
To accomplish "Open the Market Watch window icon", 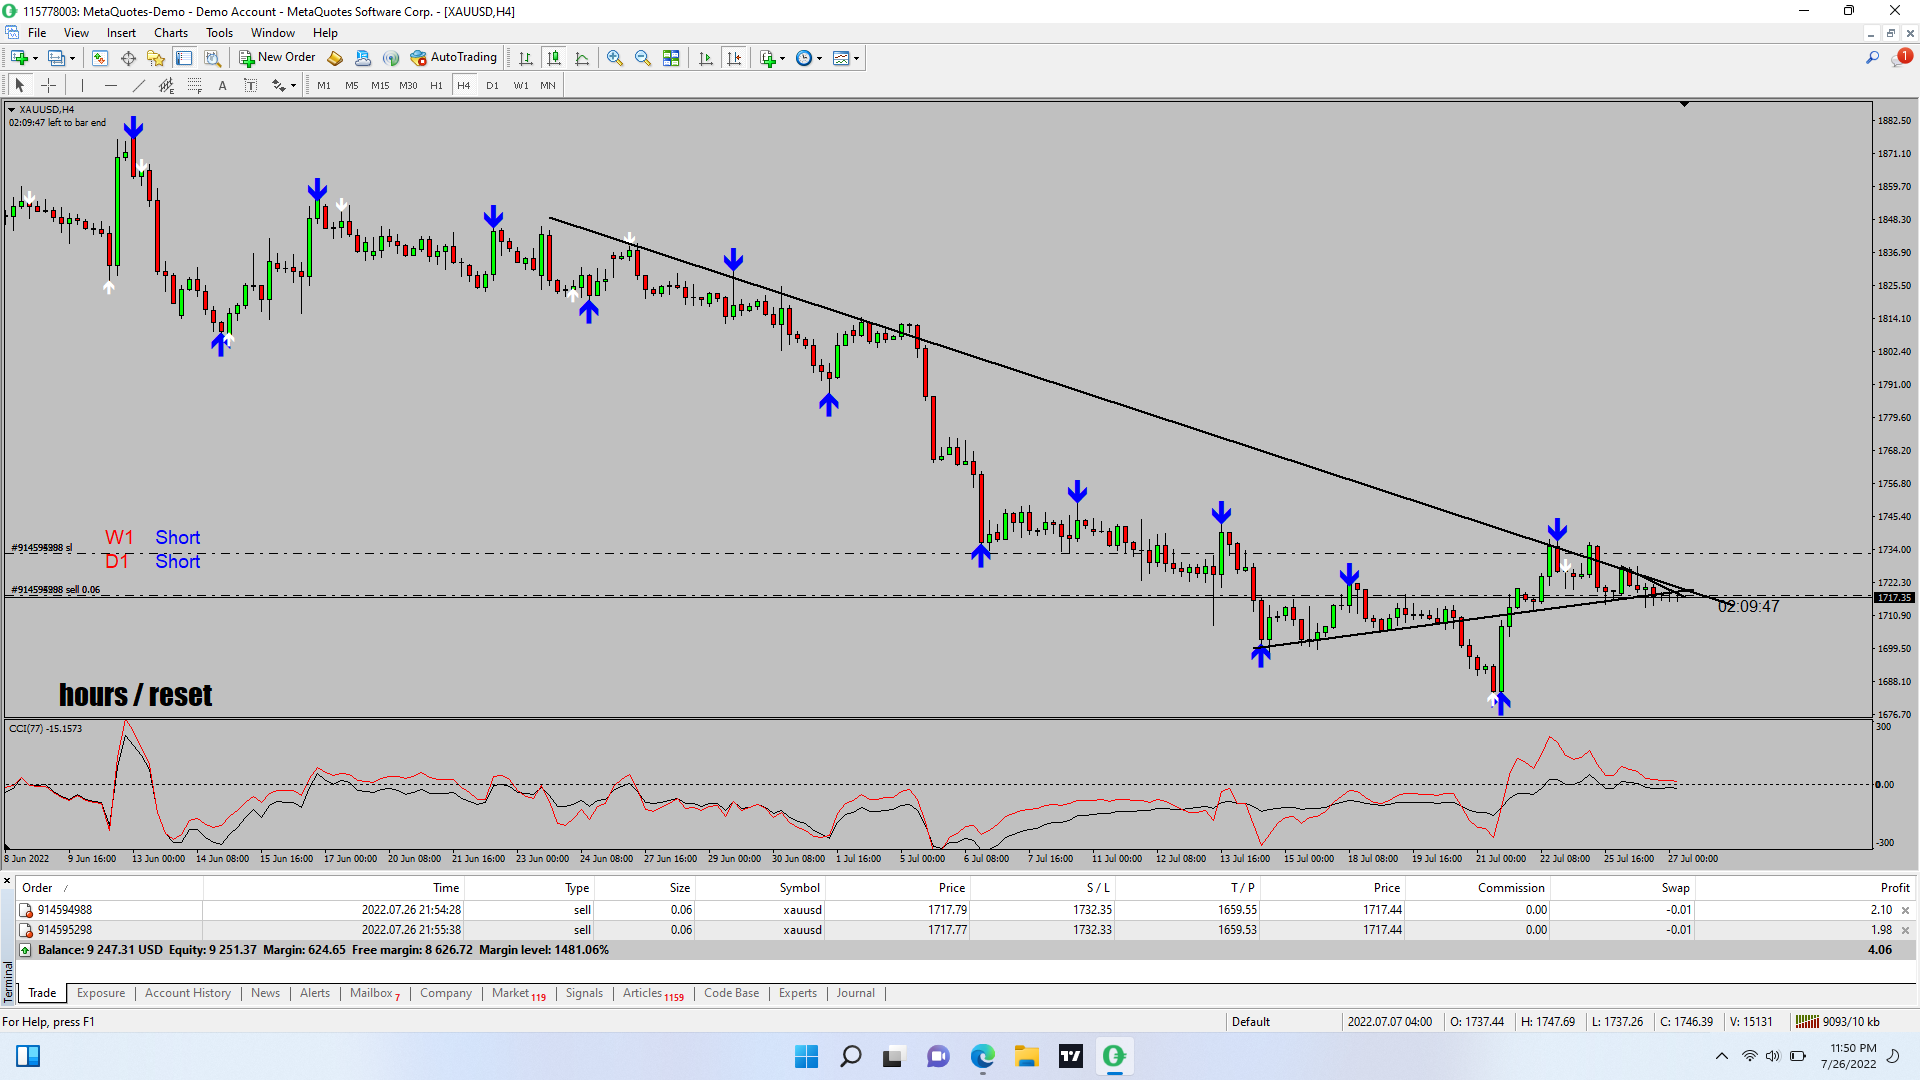I will click(x=100, y=58).
